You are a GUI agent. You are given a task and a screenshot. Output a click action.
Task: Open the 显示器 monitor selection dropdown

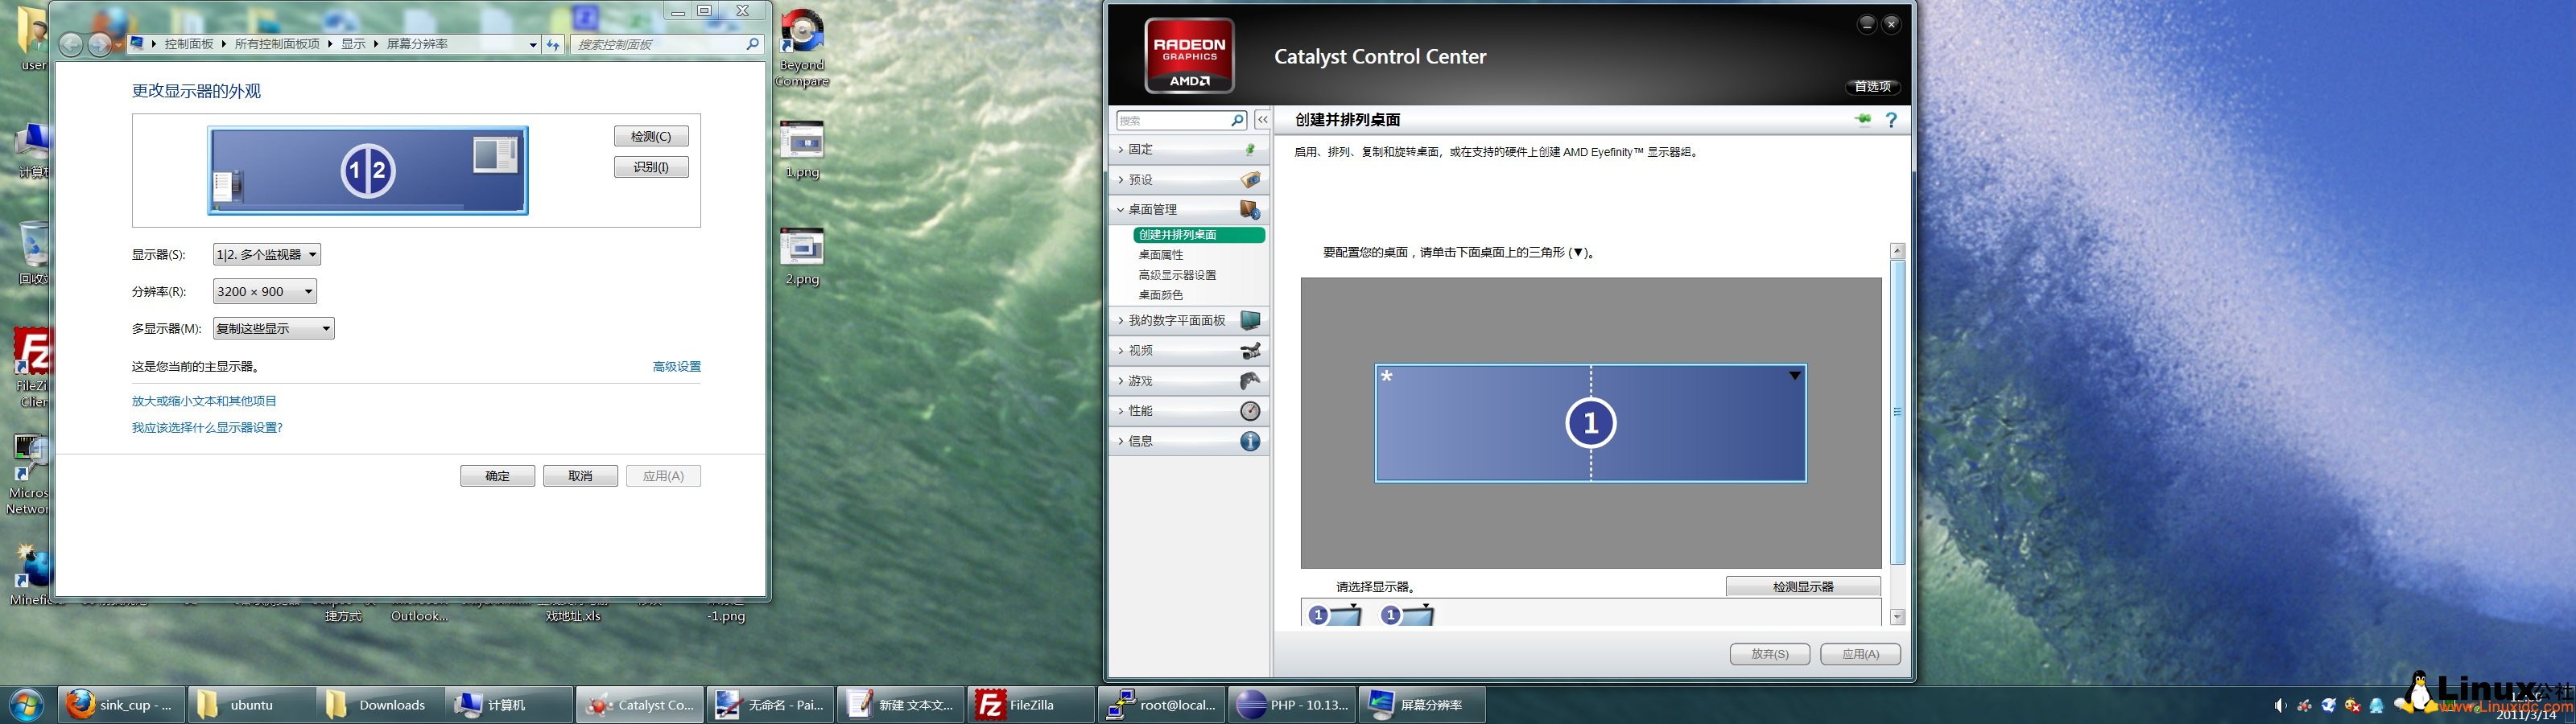tap(267, 255)
